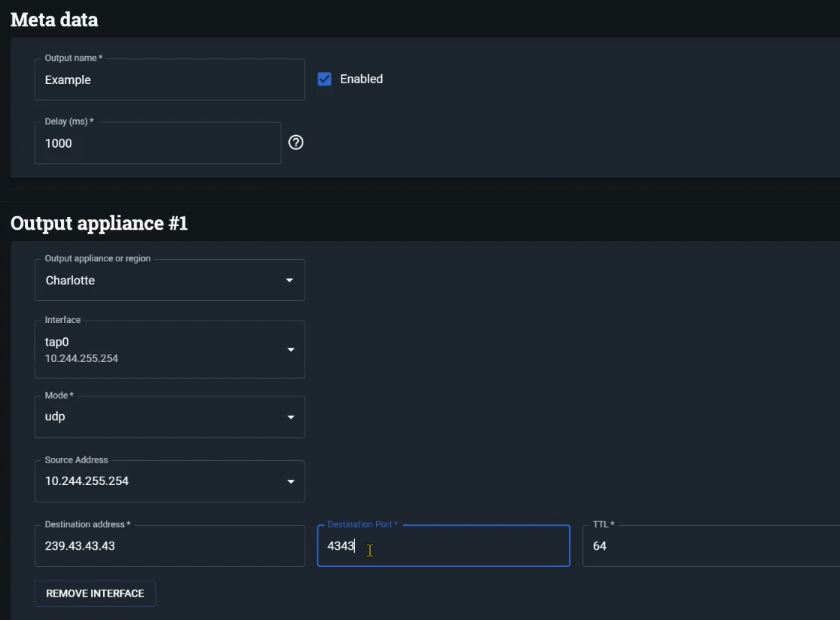
Task: Focus the Delay (ms) input field
Action: [157, 143]
